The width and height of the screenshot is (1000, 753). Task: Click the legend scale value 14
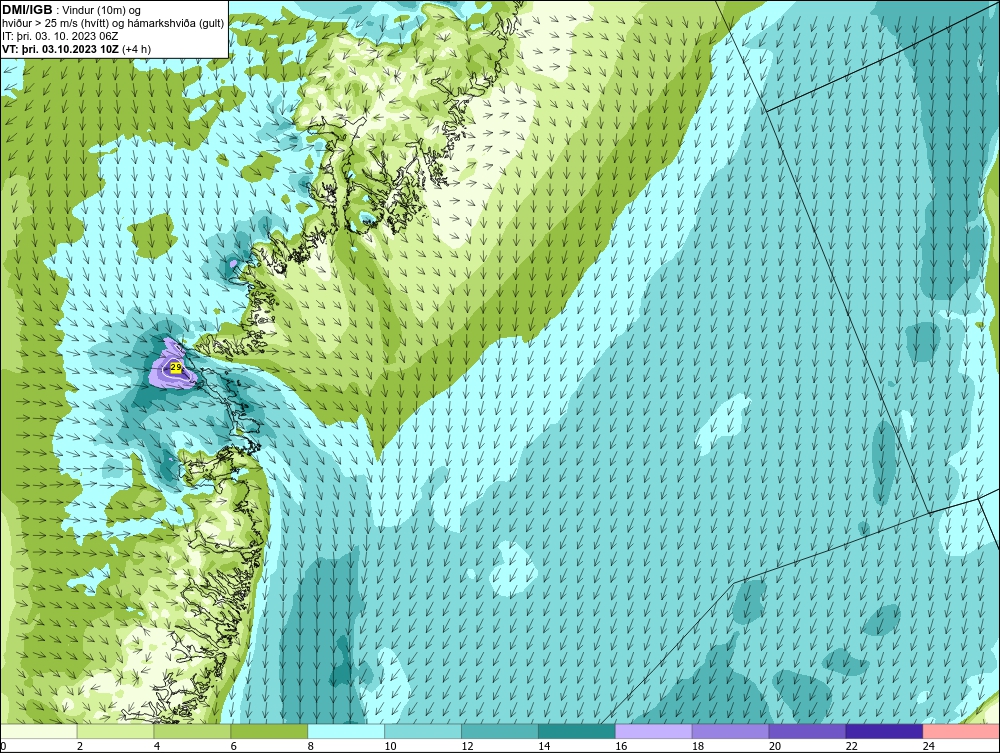click(544, 746)
